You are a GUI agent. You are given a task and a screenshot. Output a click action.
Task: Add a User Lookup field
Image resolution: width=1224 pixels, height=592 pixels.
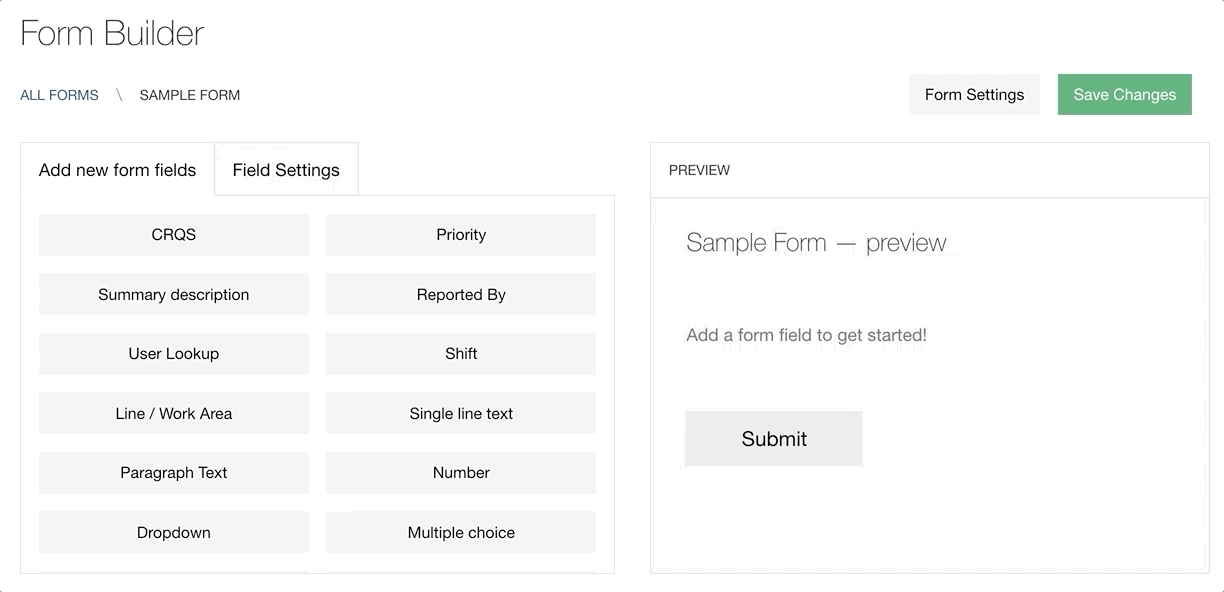pyautogui.click(x=174, y=354)
